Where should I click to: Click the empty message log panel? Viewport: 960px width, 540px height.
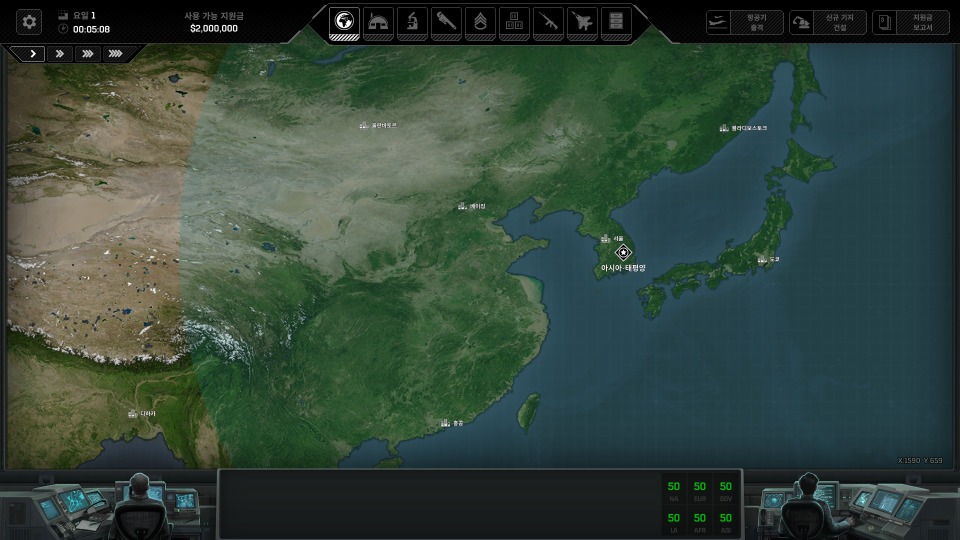[x=439, y=505]
